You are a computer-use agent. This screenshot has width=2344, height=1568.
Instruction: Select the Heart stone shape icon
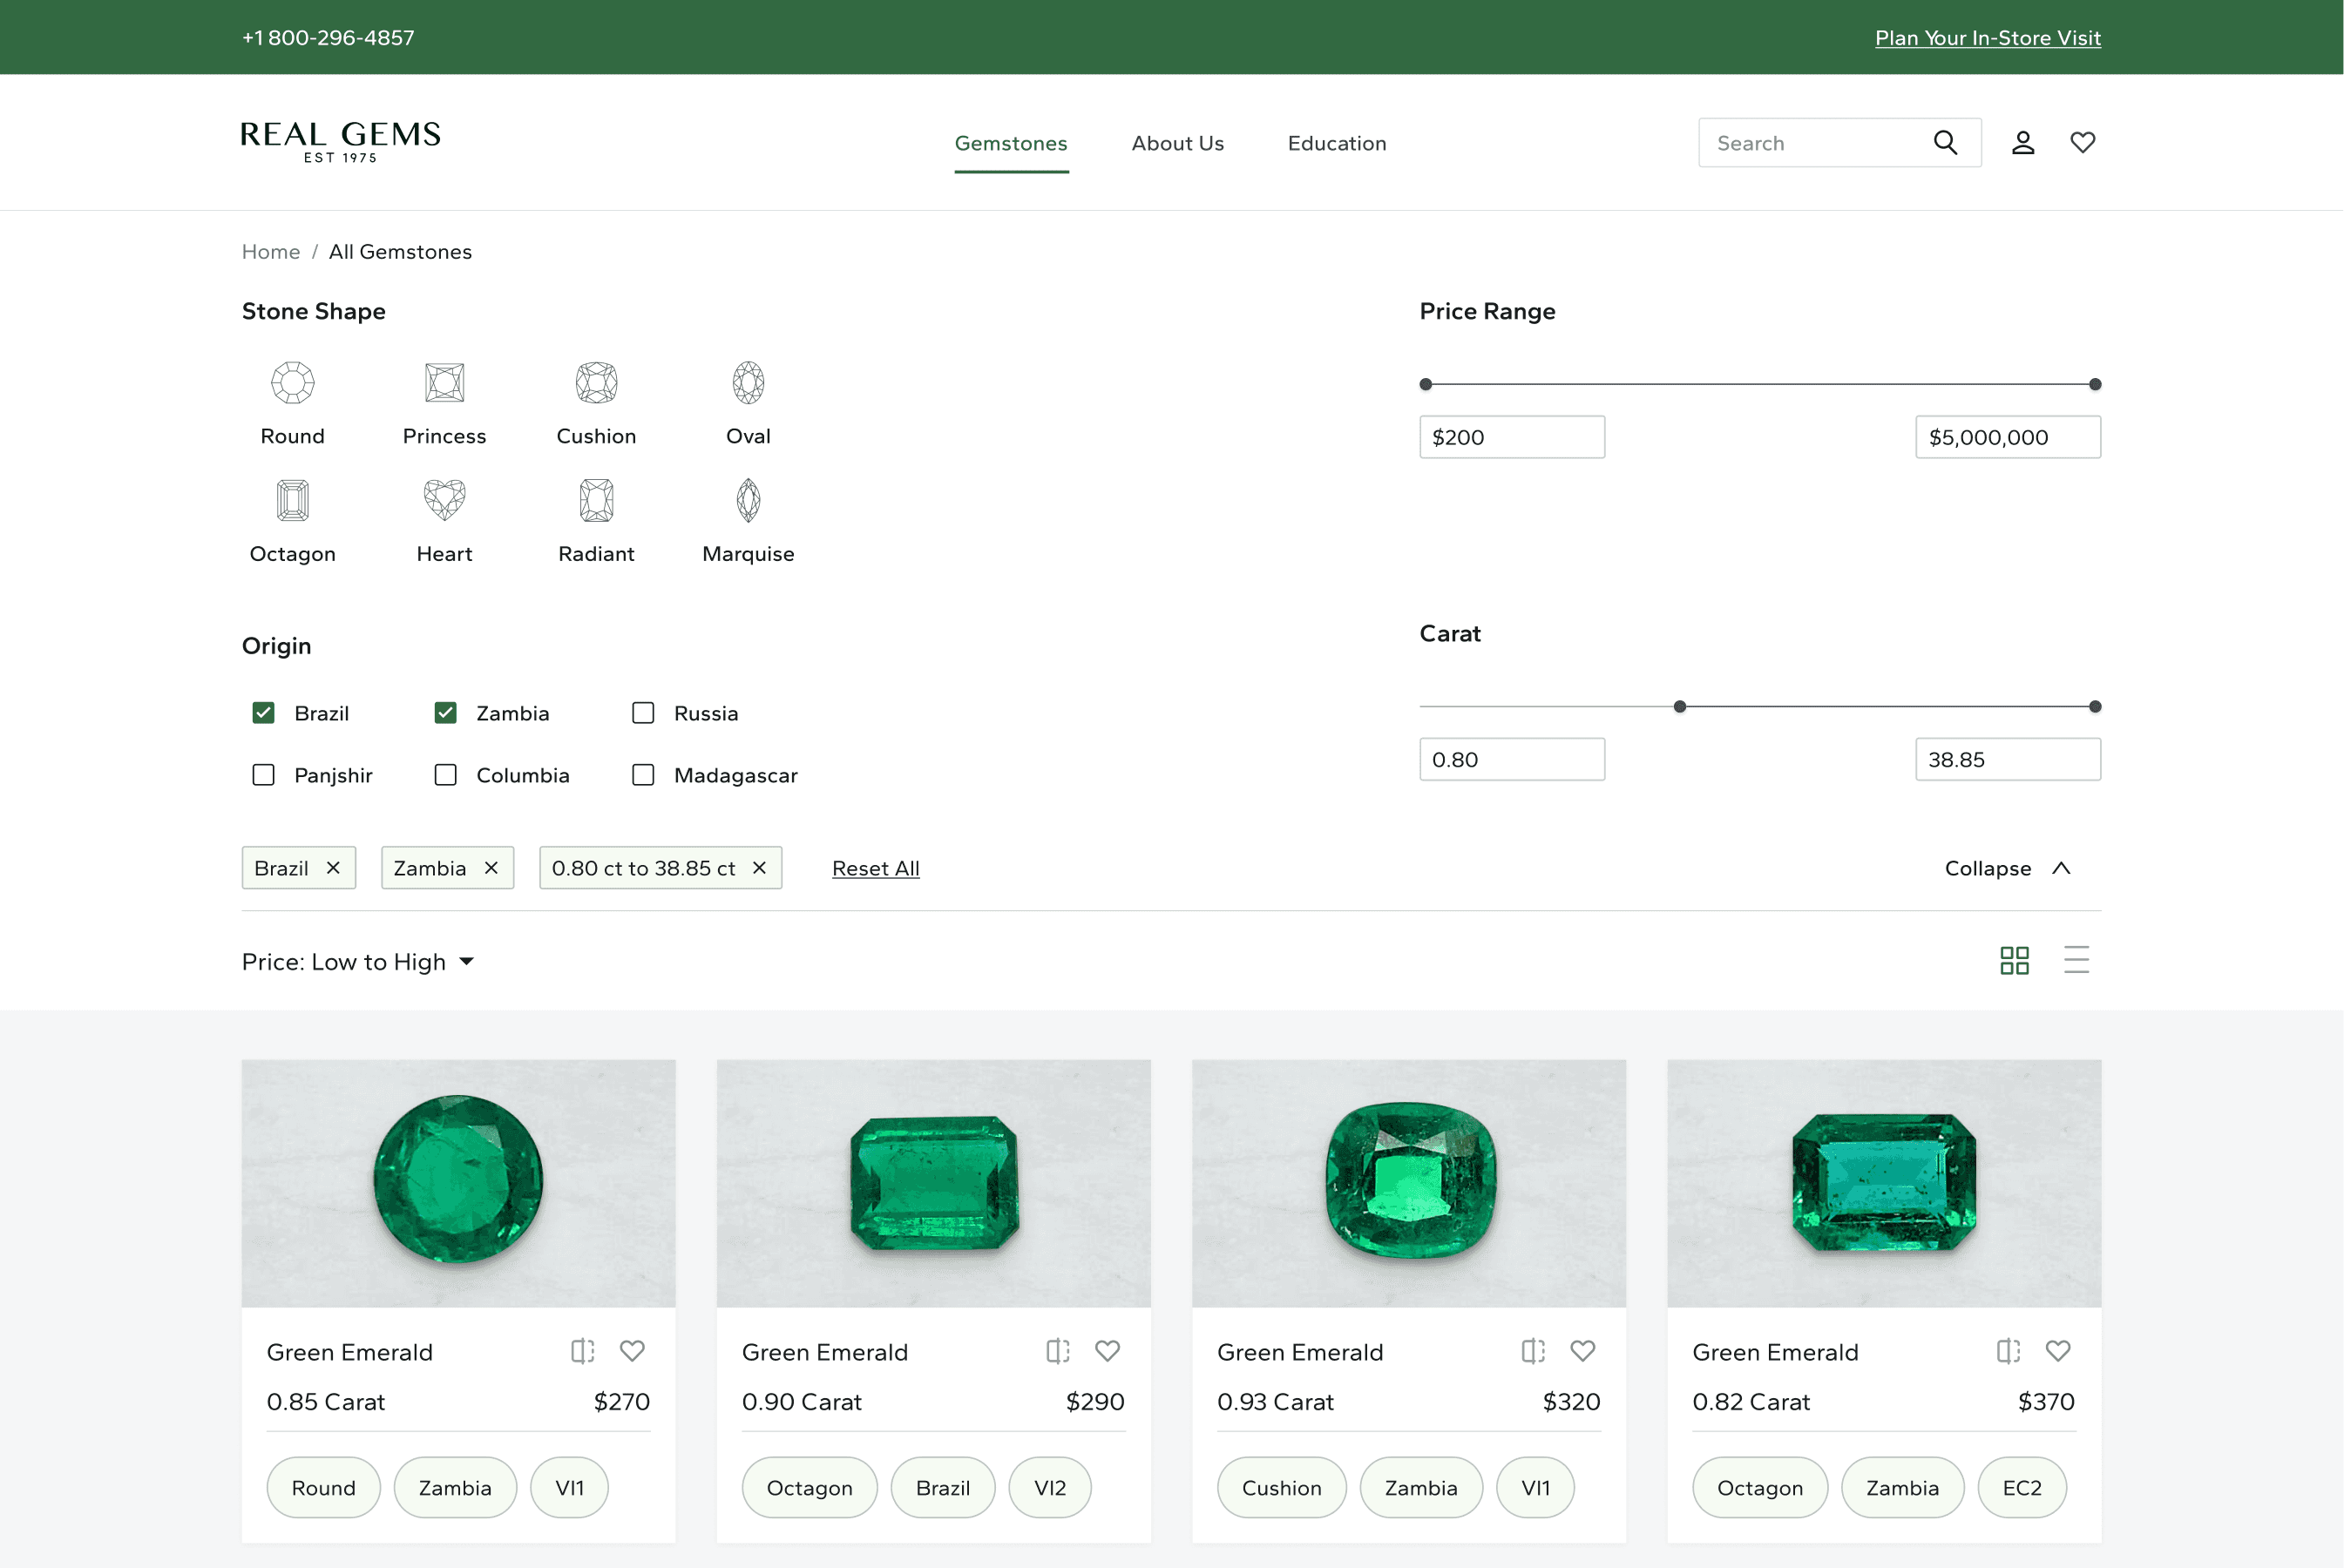click(444, 500)
